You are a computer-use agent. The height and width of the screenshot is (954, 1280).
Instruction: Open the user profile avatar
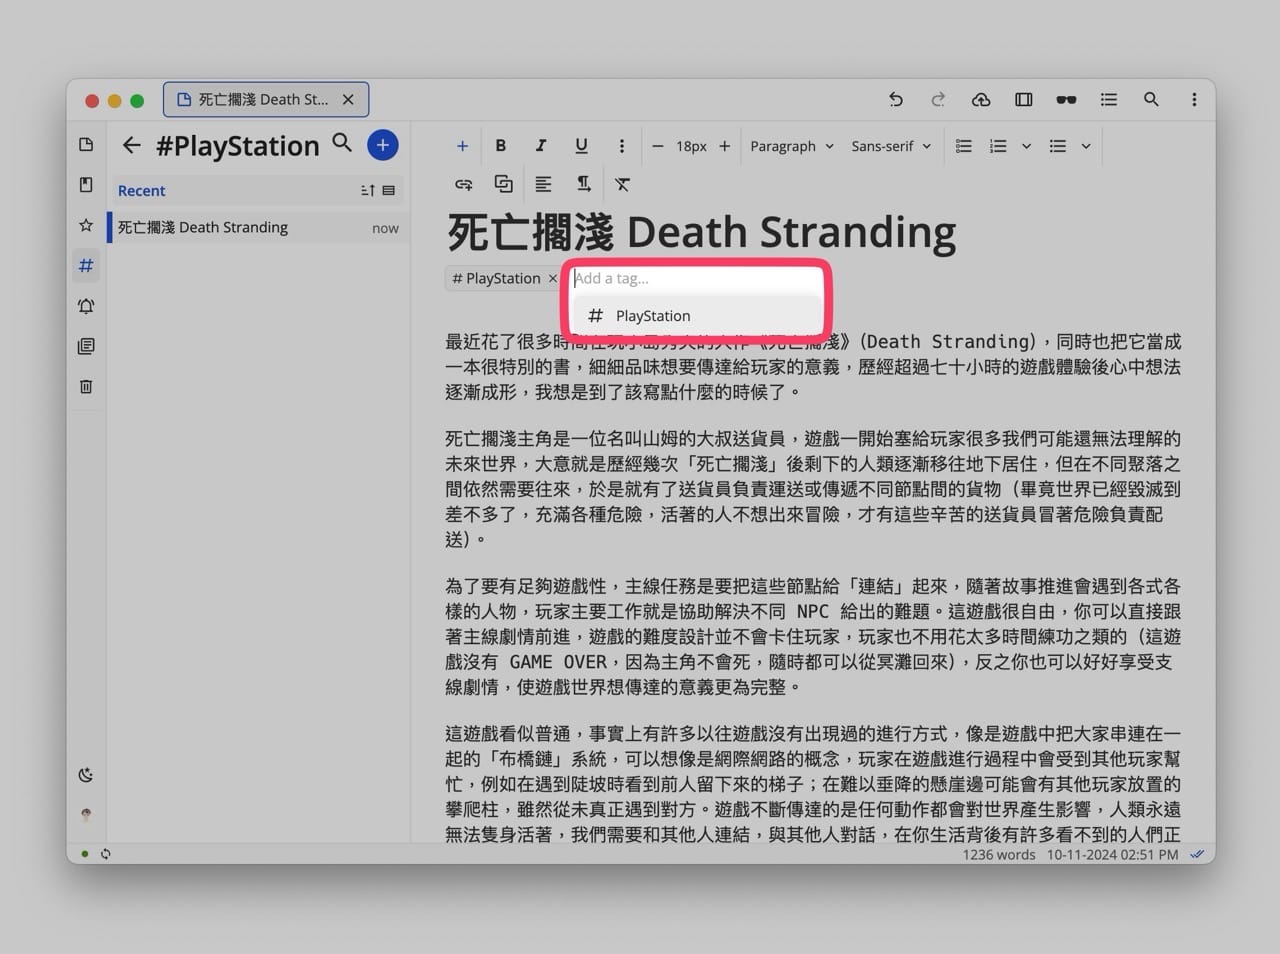click(86, 815)
